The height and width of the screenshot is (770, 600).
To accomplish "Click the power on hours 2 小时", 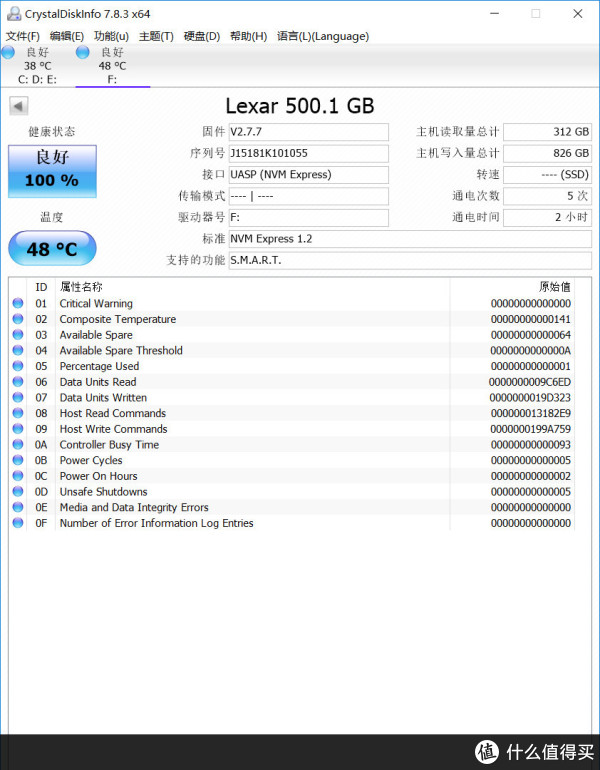I will point(547,218).
